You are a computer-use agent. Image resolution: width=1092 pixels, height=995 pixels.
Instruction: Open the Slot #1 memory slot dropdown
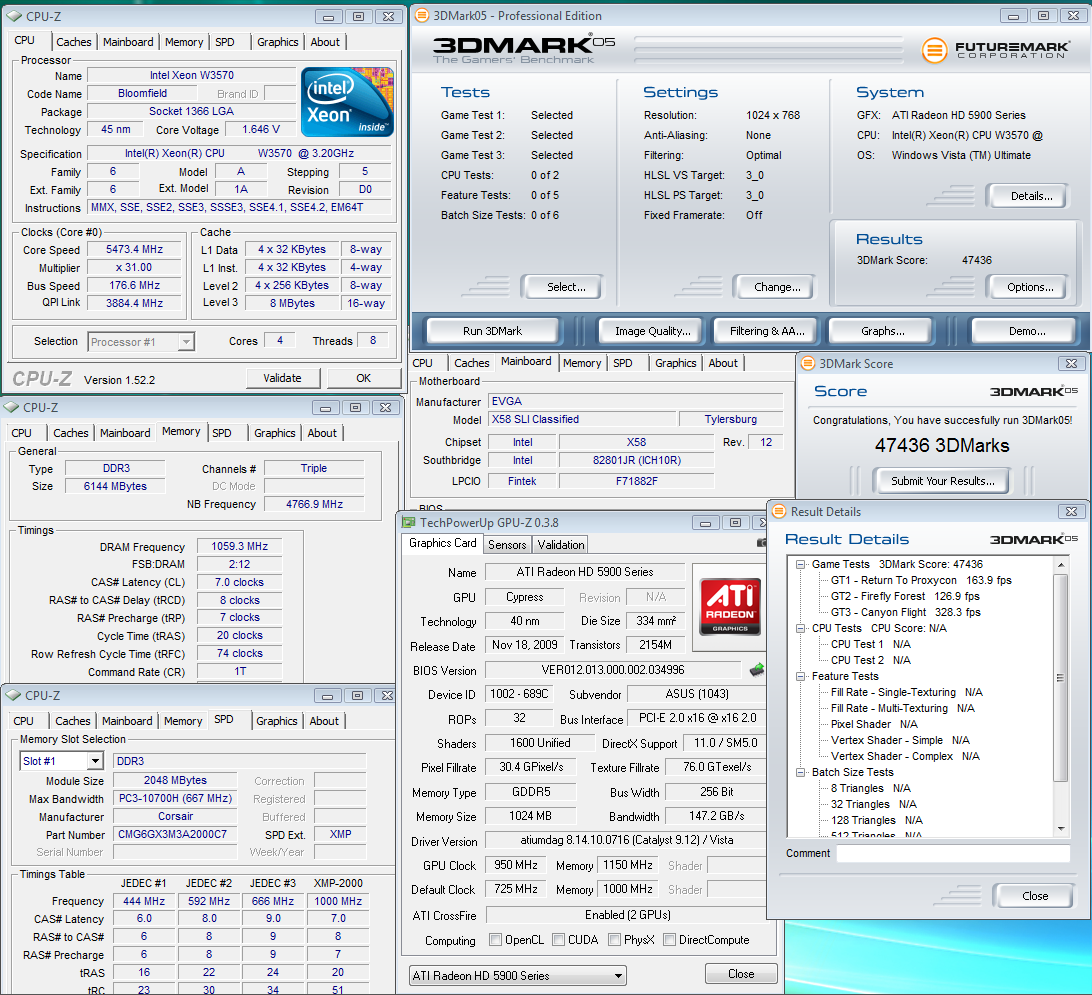(x=61, y=761)
